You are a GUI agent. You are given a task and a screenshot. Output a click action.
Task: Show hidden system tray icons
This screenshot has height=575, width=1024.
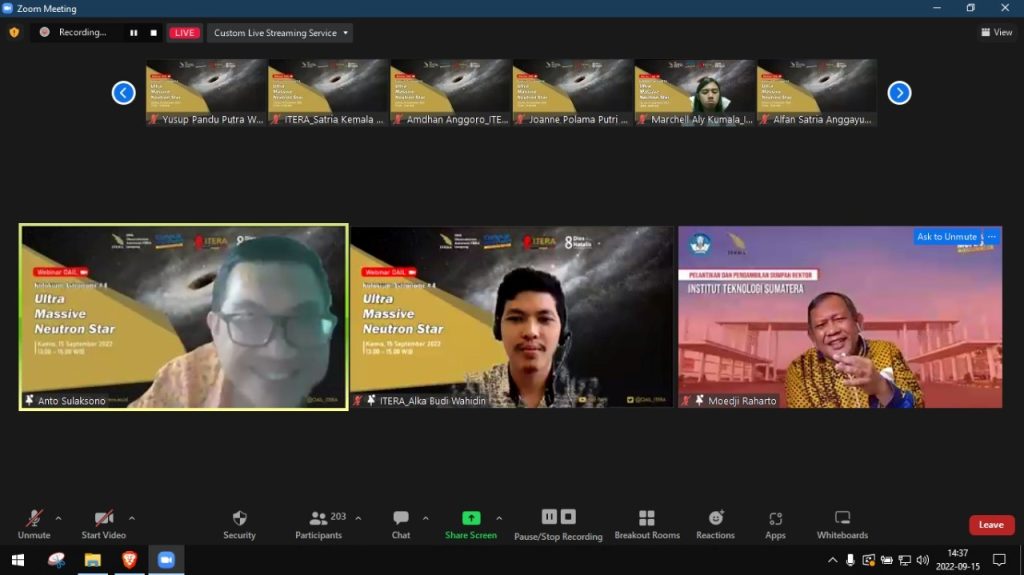[x=832, y=560]
